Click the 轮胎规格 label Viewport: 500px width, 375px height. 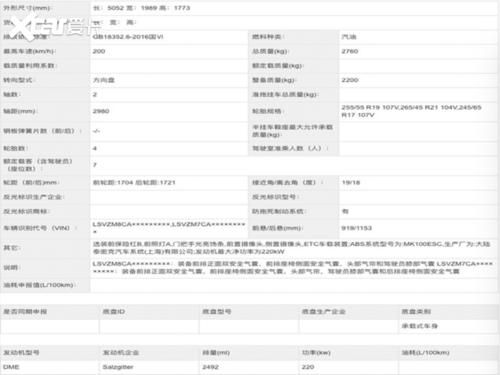pos(268,111)
